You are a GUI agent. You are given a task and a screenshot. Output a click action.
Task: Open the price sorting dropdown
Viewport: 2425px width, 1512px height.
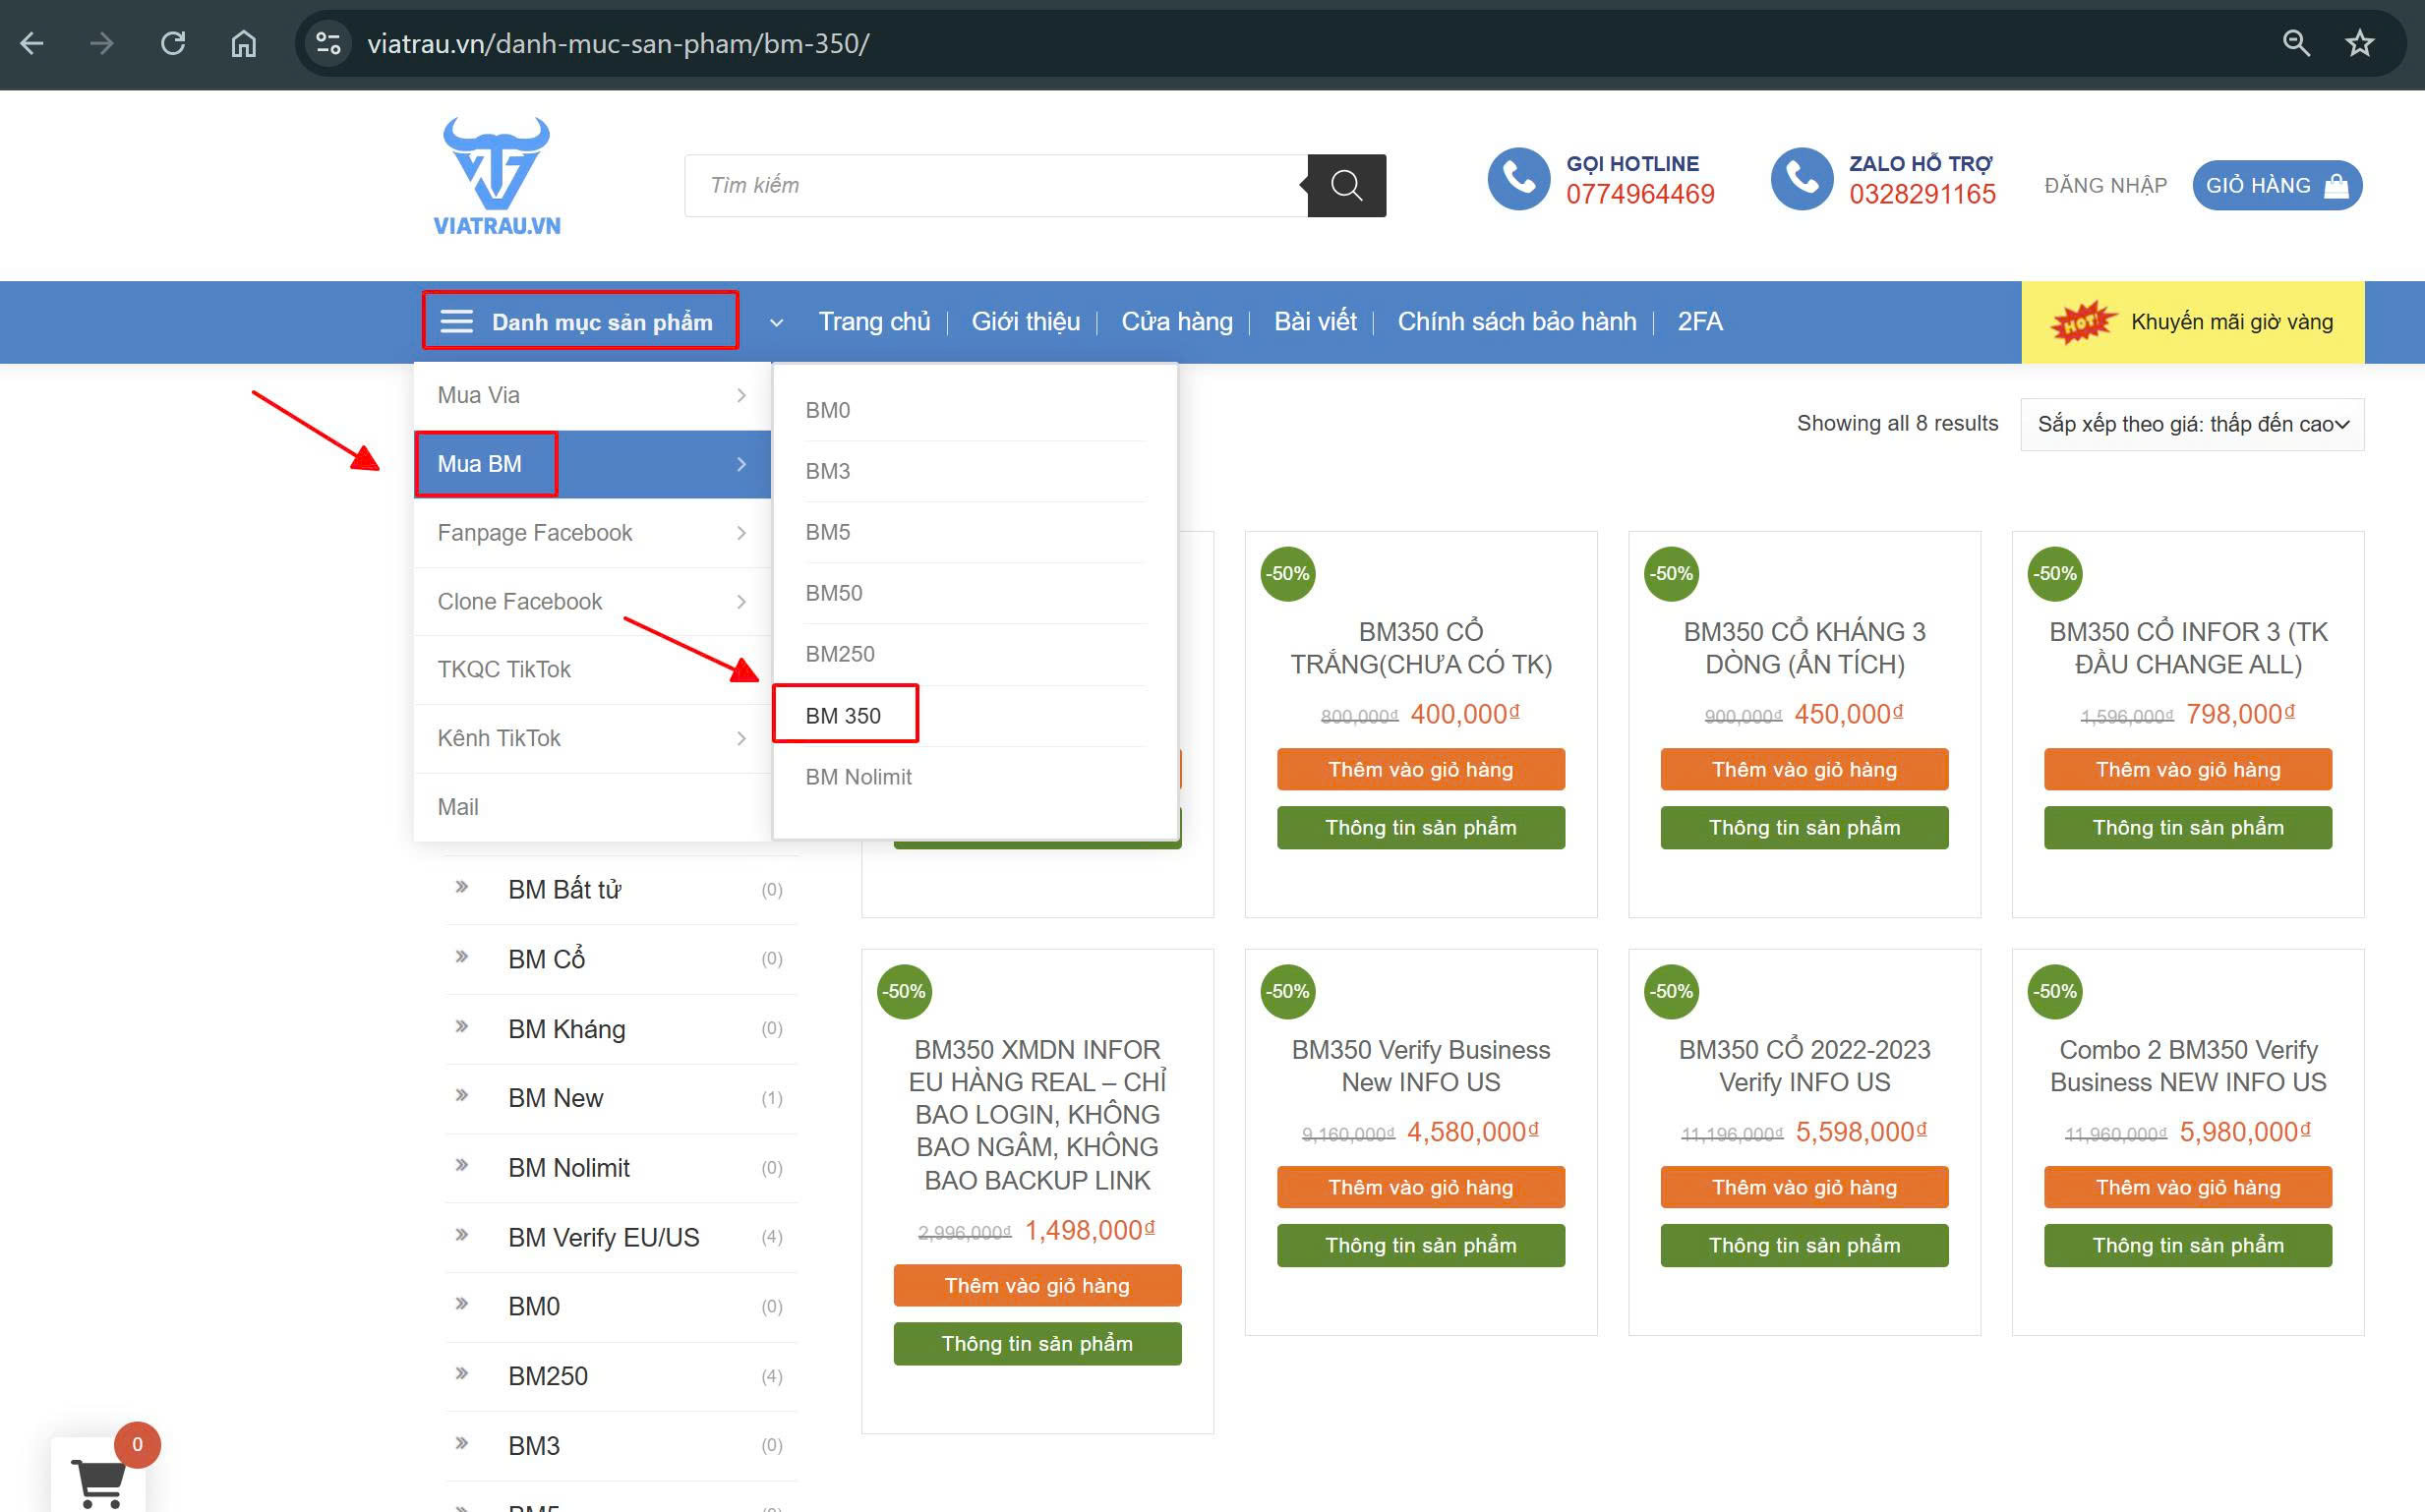(2192, 424)
